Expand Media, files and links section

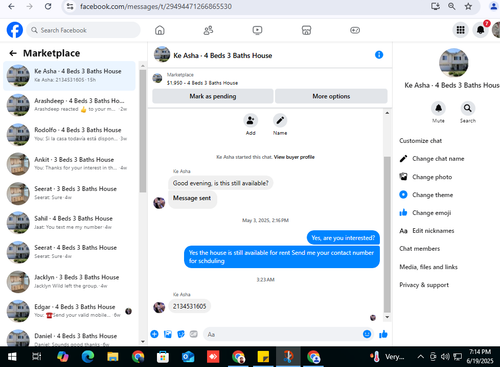click(x=428, y=267)
